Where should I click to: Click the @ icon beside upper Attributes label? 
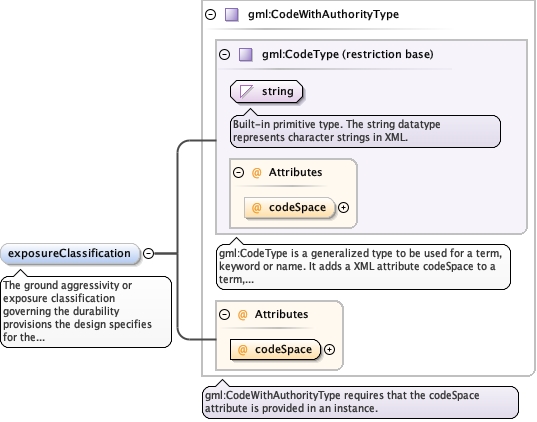click(256, 172)
